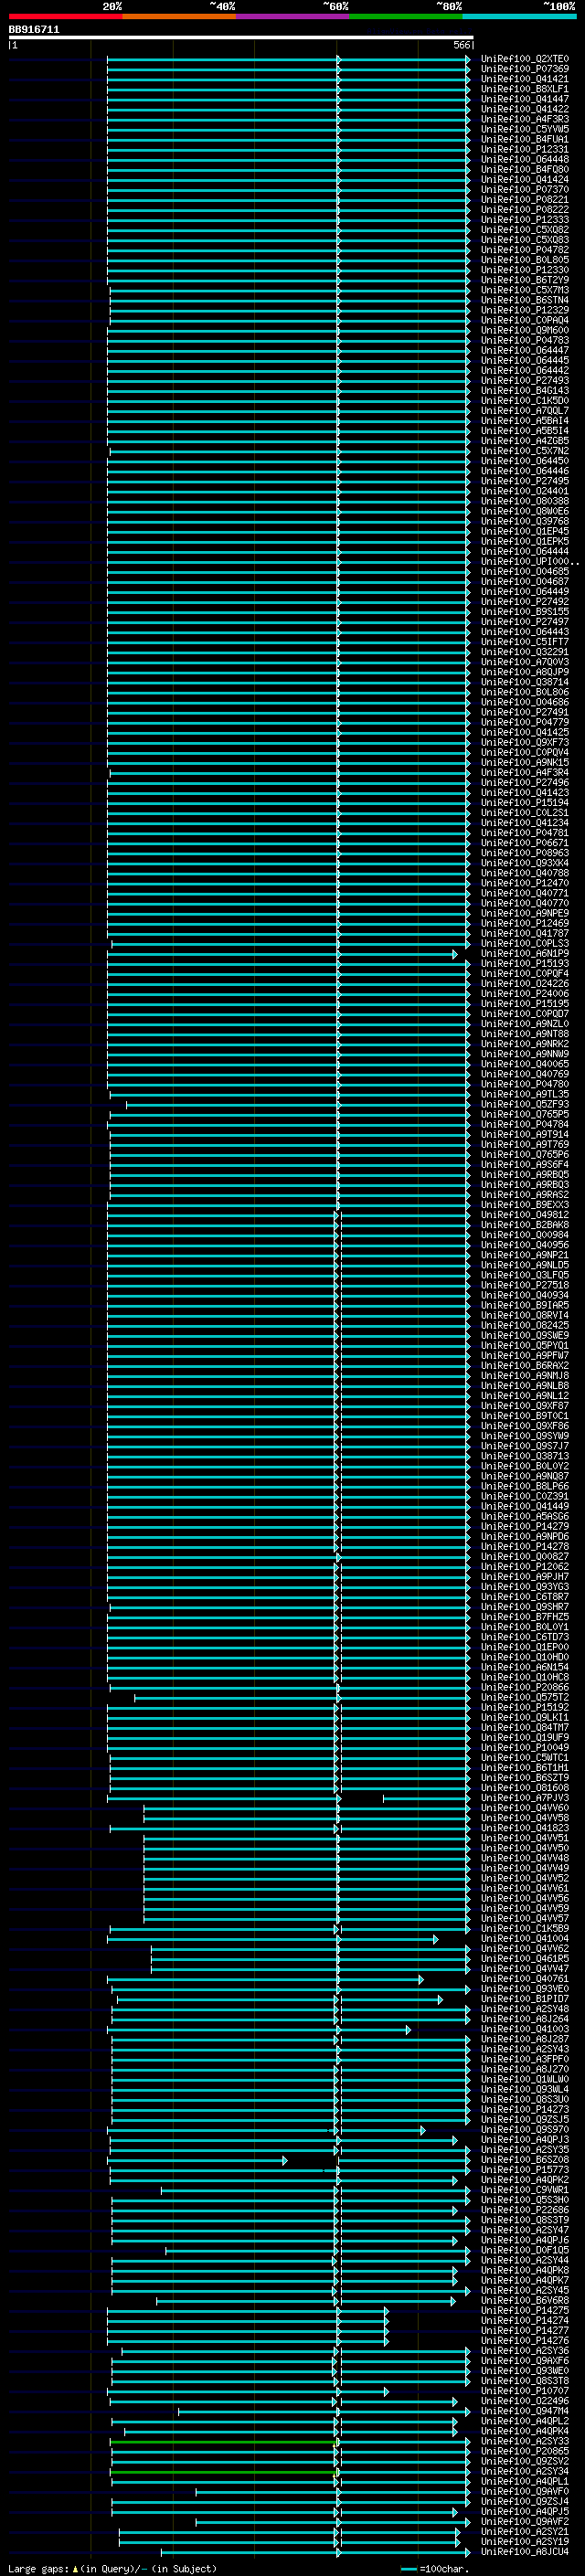
Task: Select hit label UniRef100_P12333
Action: tap(525, 220)
